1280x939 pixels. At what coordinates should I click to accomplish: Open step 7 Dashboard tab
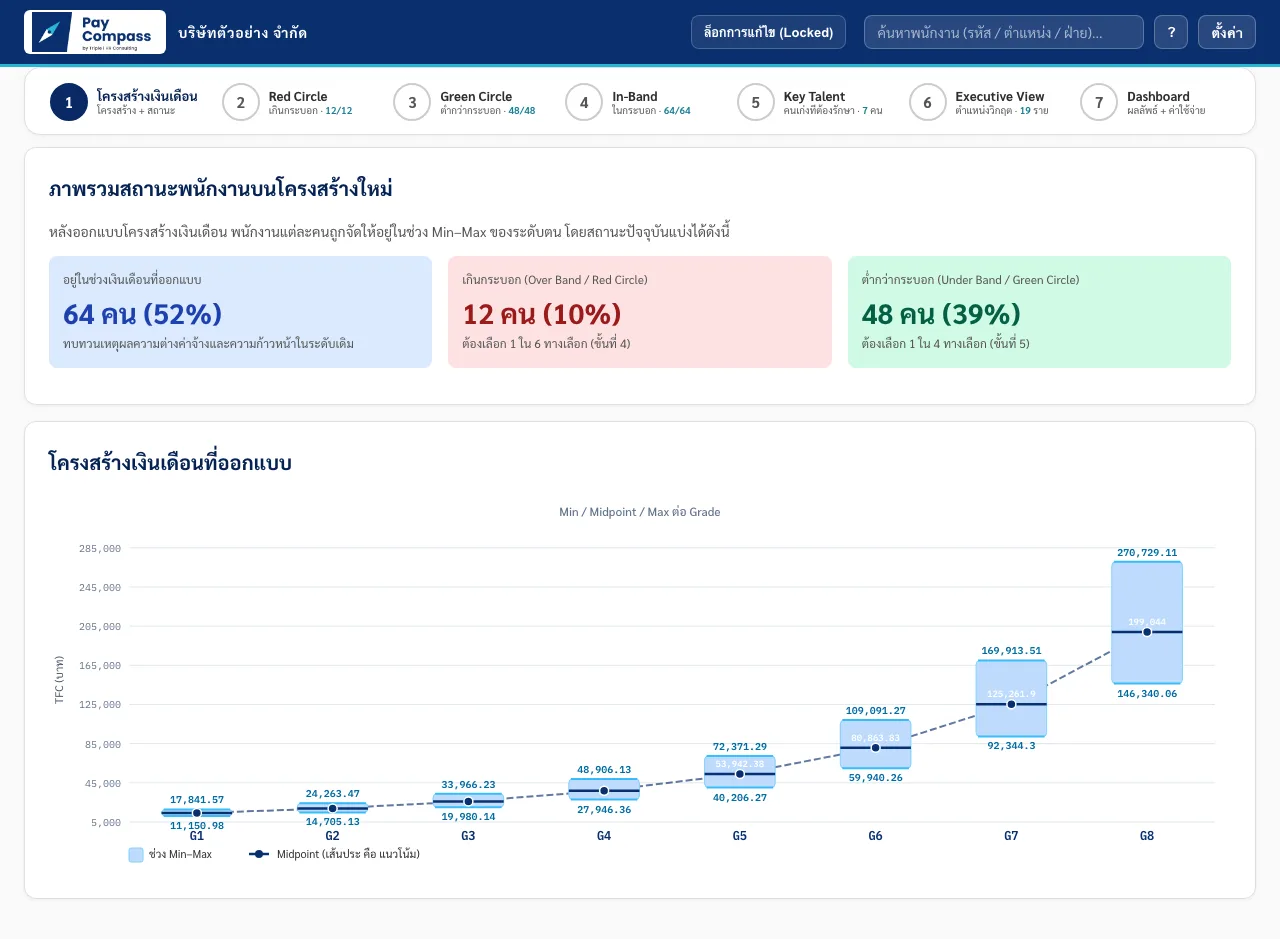point(1143,102)
